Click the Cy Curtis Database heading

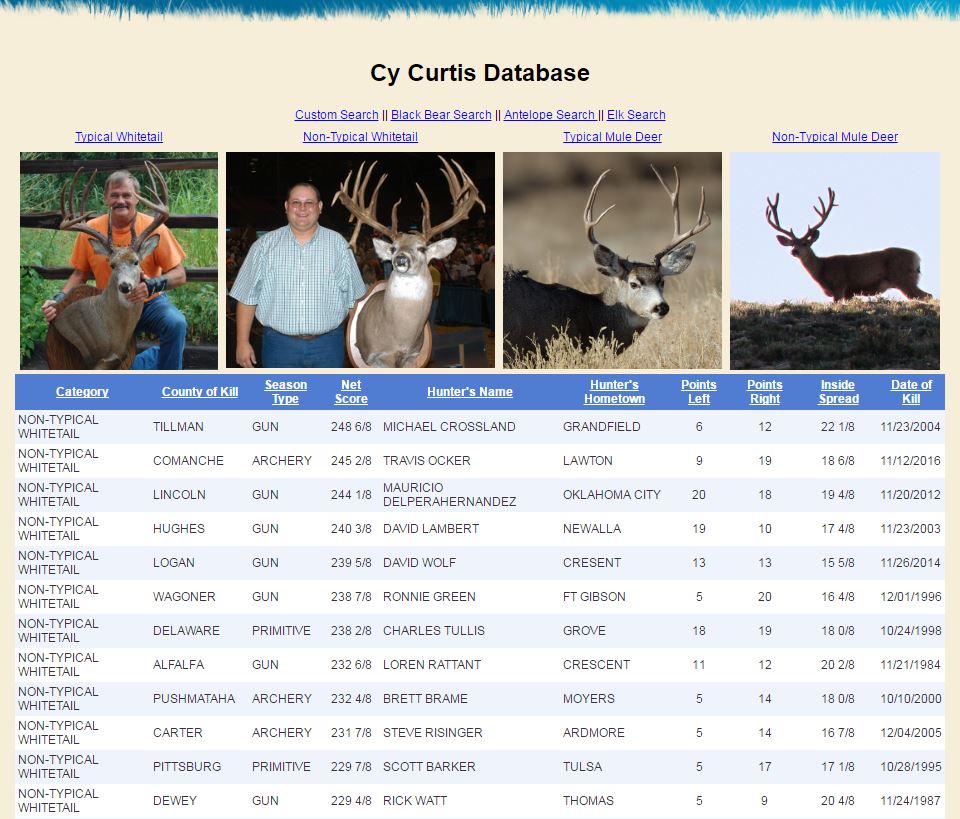point(480,73)
